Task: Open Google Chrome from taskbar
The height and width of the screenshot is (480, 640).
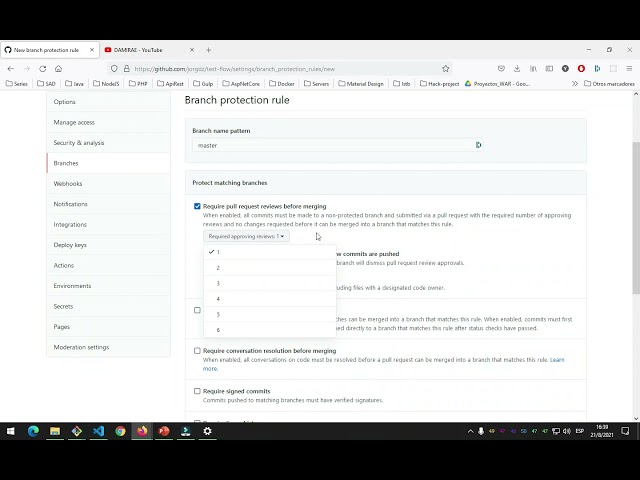Action: point(120,431)
